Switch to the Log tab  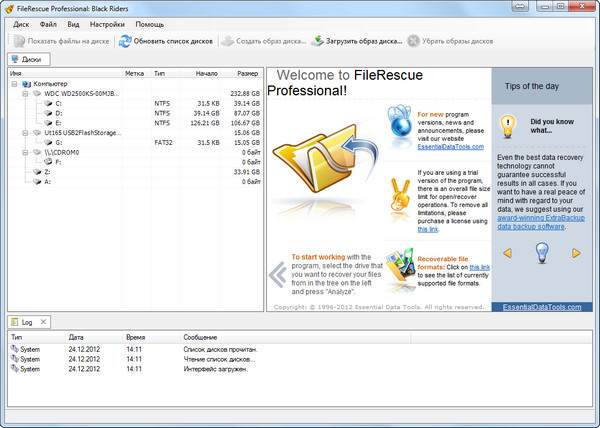(28, 323)
